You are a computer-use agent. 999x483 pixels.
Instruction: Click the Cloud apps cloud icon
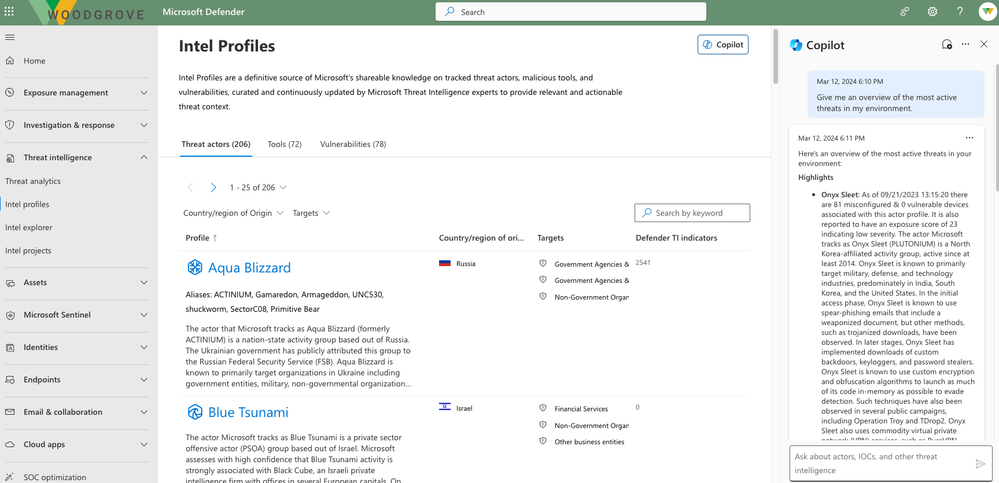[10, 444]
